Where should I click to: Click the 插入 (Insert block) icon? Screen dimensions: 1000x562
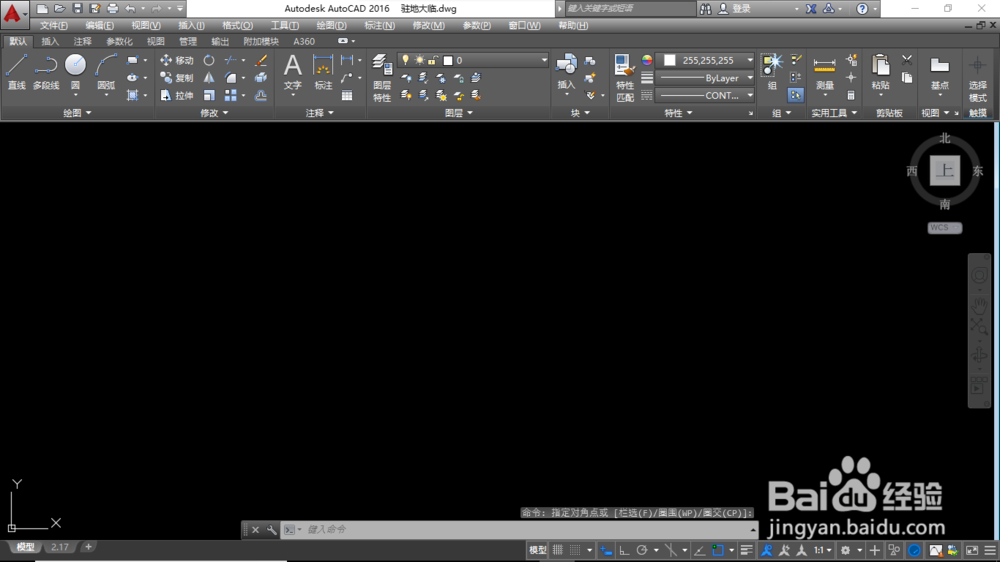[566, 71]
